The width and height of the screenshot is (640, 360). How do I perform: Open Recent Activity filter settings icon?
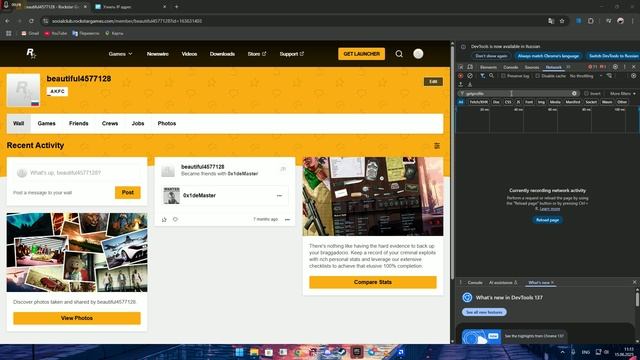[x=437, y=146]
